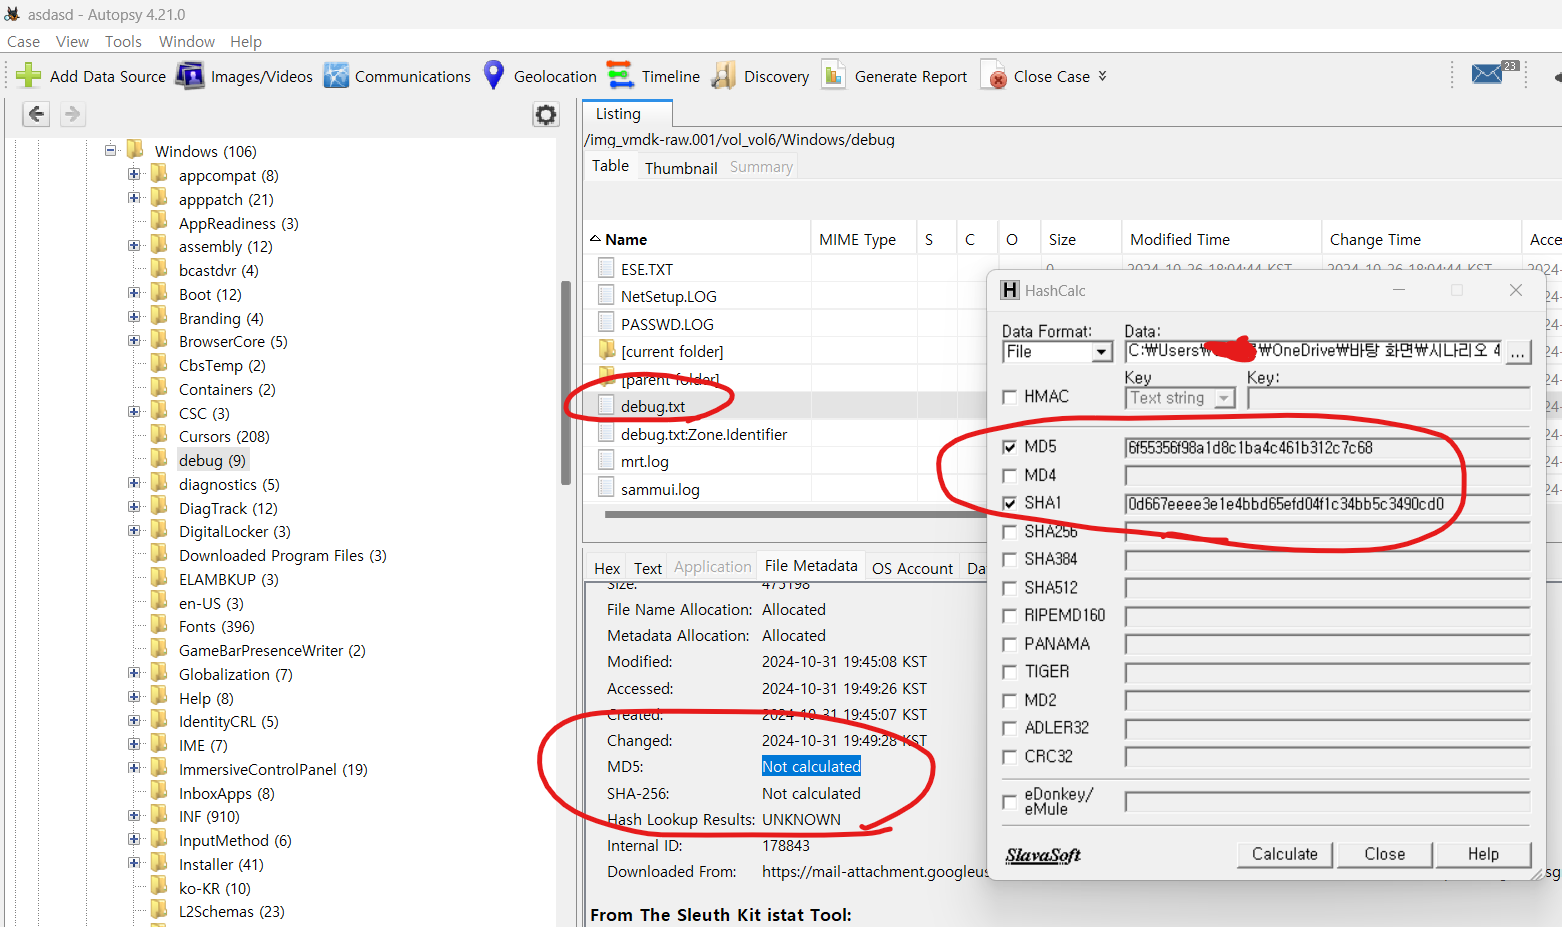This screenshot has width=1562, height=927.
Task: Enable the CRC32 checkbox
Action: click(1010, 757)
